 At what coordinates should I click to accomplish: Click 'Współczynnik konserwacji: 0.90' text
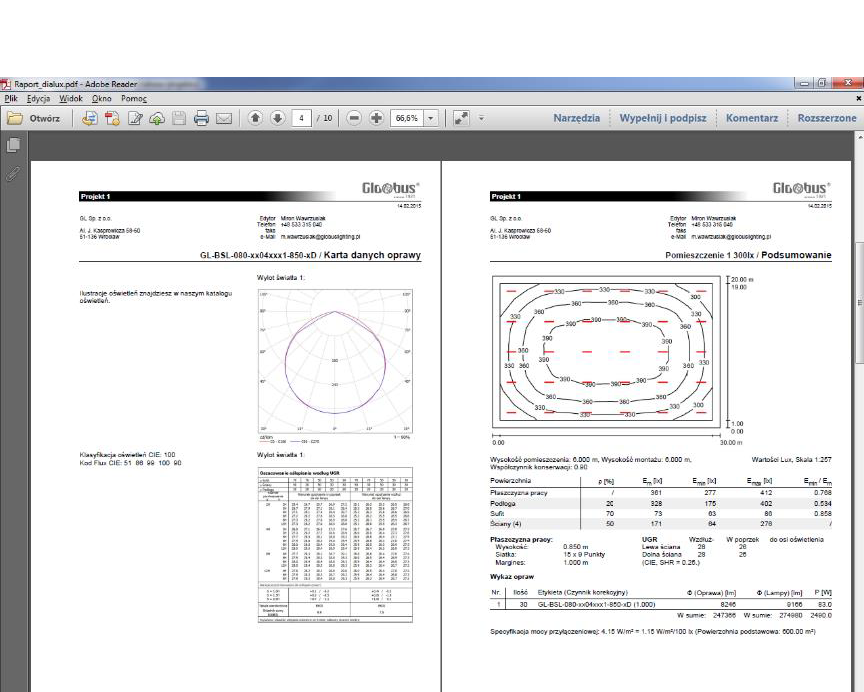point(539,467)
